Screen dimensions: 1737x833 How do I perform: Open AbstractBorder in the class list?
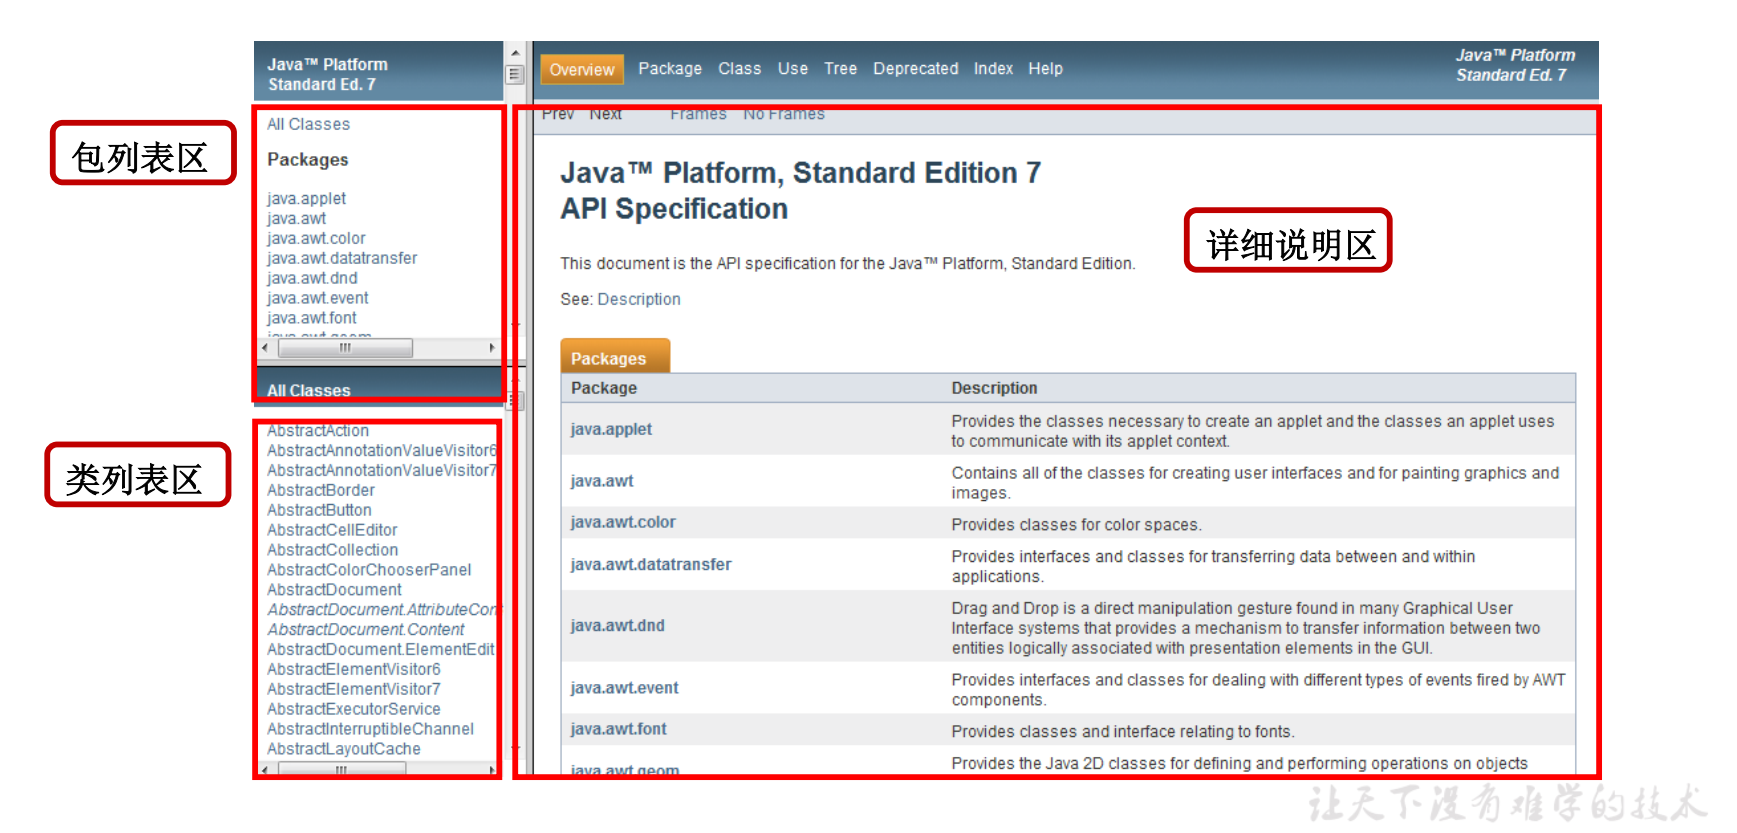pyautogui.click(x=321, y=491)
